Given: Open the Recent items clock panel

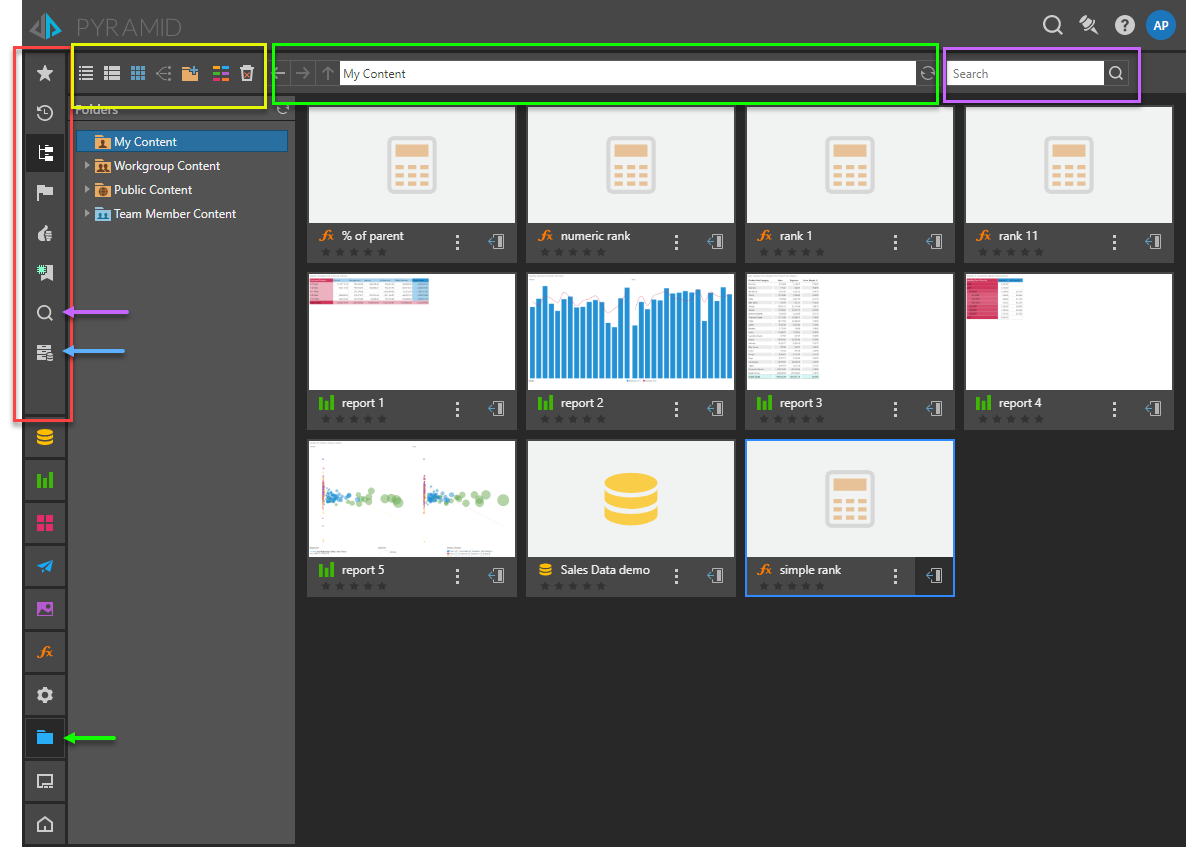Looking at the screenshot, I should [44, 113].
